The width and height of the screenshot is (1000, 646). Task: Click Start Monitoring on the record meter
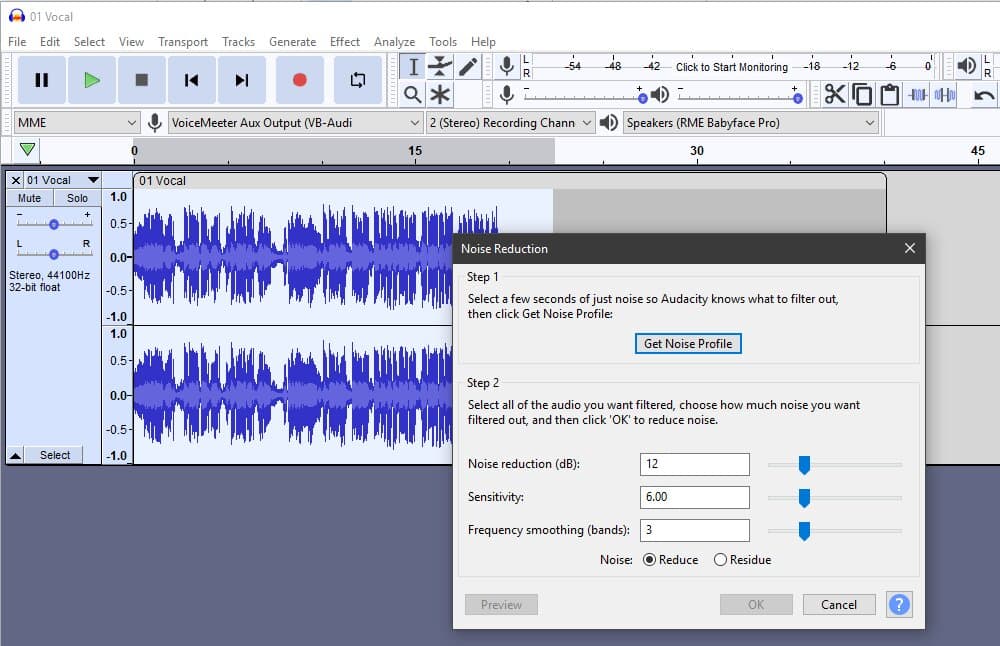point(732,67)
